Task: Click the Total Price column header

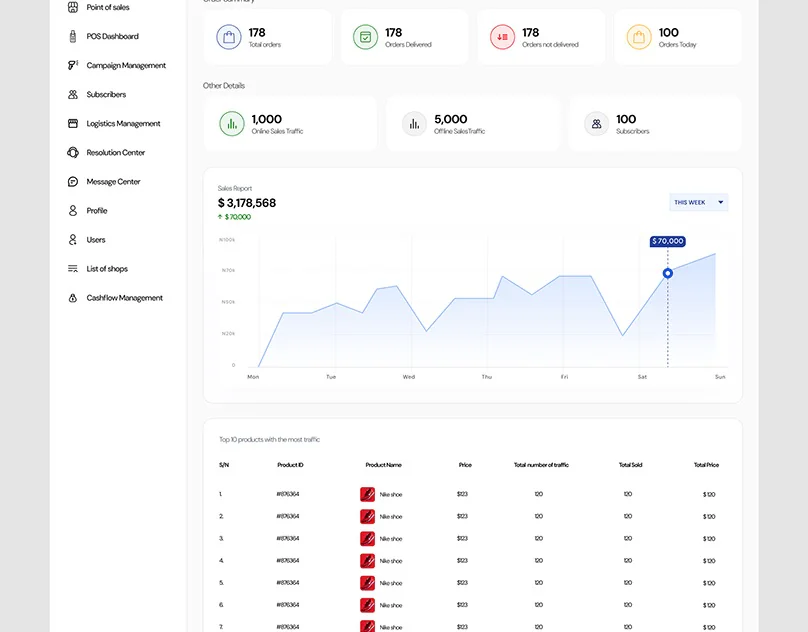Action: 706,465
